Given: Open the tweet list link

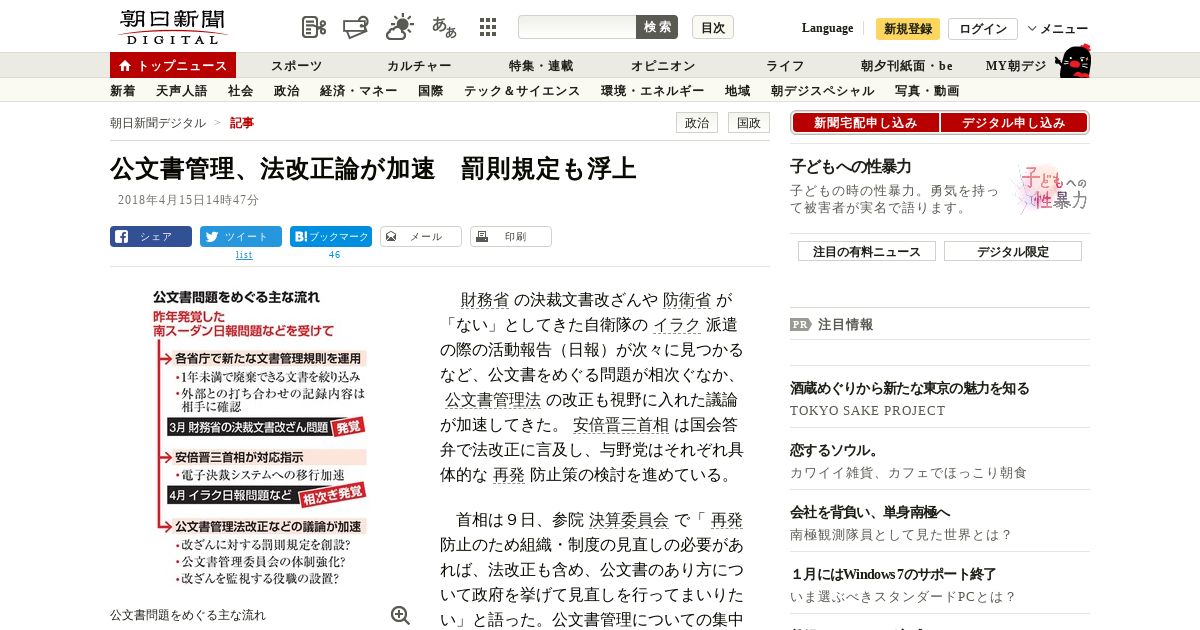Looking at the screenshot, I should pyautogui.click(x=244, y=255).
